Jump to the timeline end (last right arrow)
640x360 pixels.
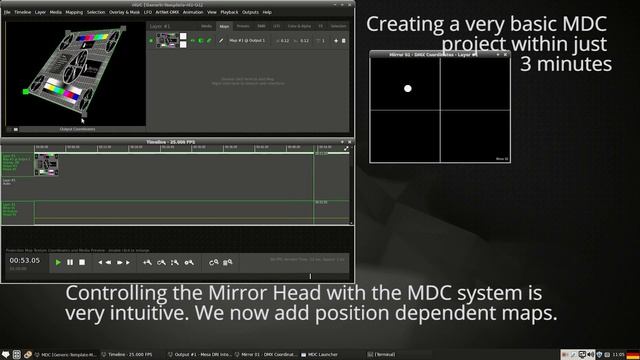[128, 262]
